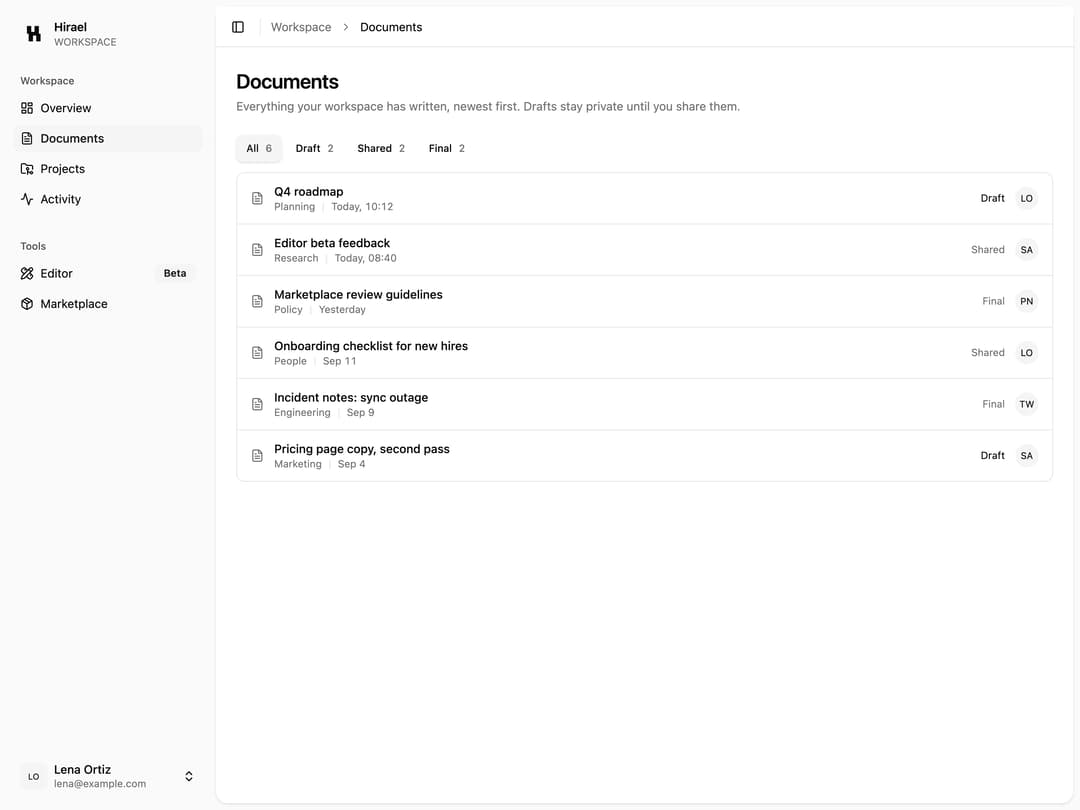Viewport: 1080px width, 810px height.
Task: Open Marketplace in the sidebar
Action: click(107, 304)
